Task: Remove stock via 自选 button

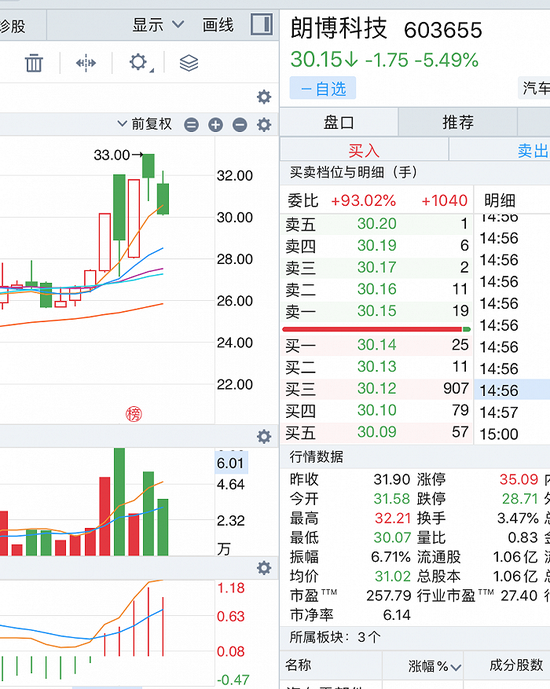Action: [x=323, y=89]
